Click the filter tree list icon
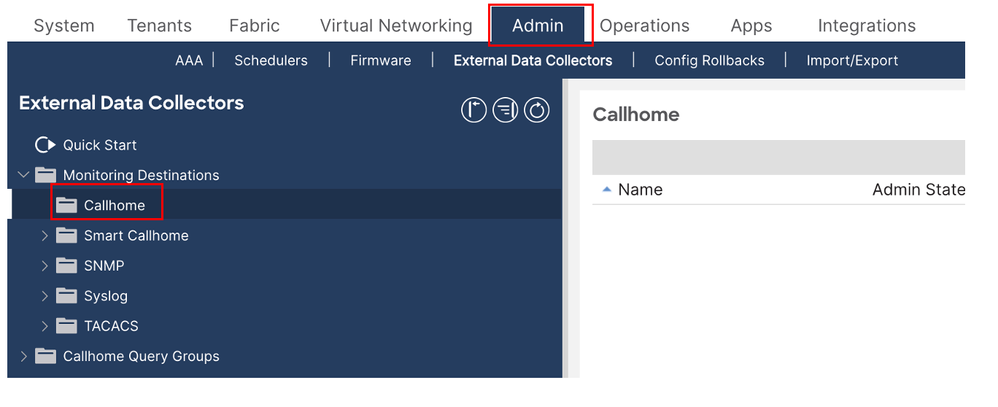Screen dimensions: 998x407 (x=505, y=110)
